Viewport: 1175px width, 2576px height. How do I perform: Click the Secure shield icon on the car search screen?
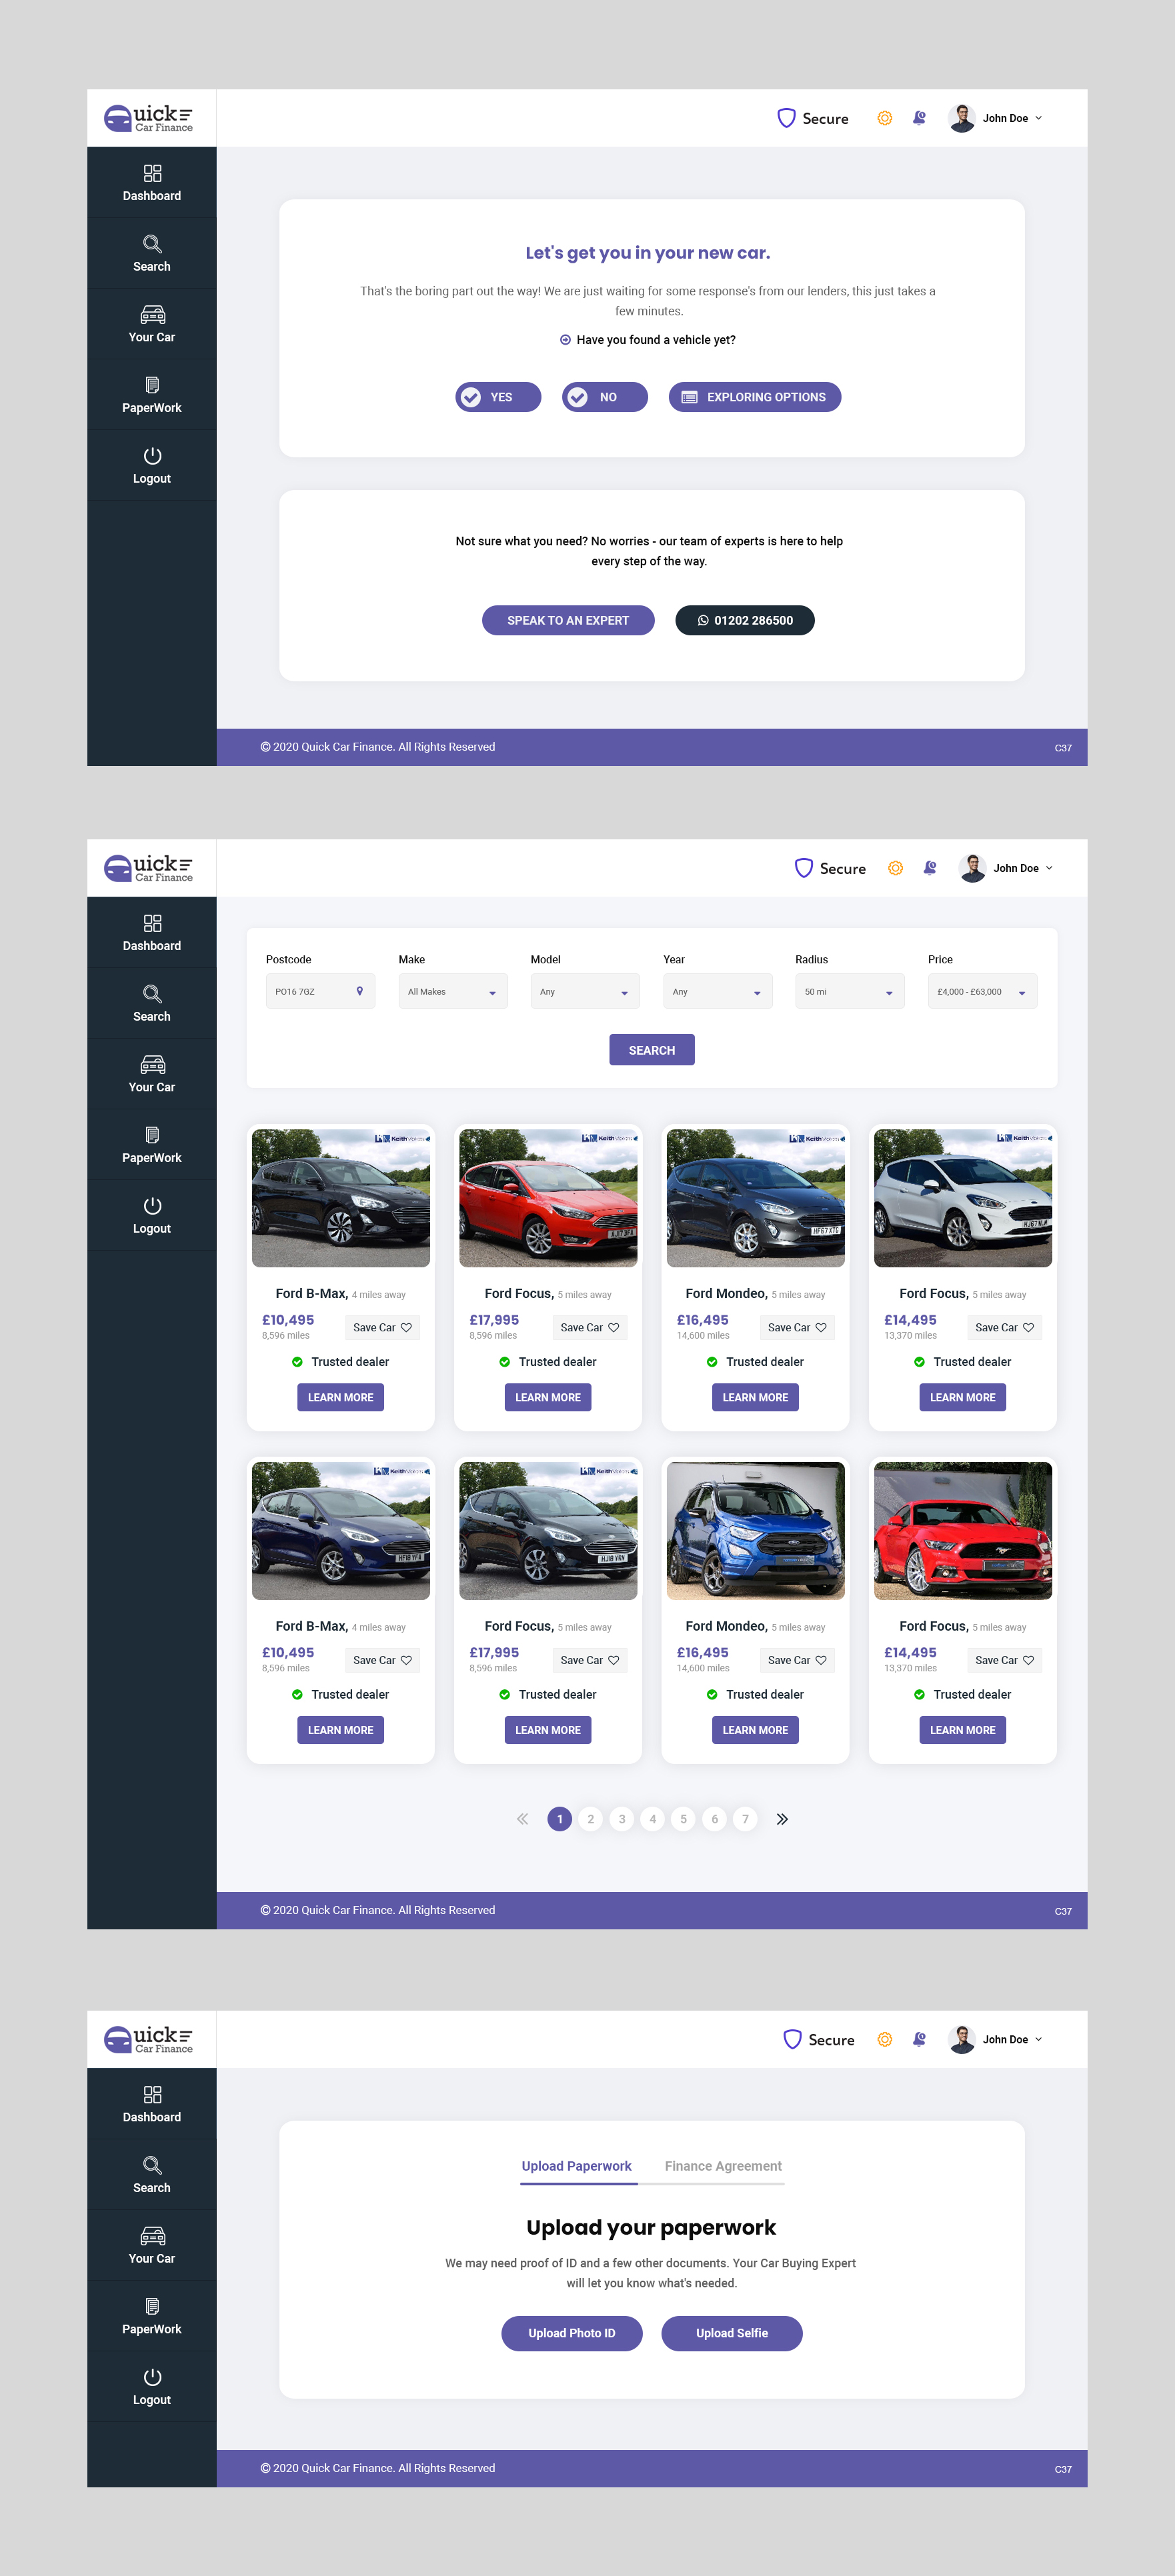(x=803, y=868)
